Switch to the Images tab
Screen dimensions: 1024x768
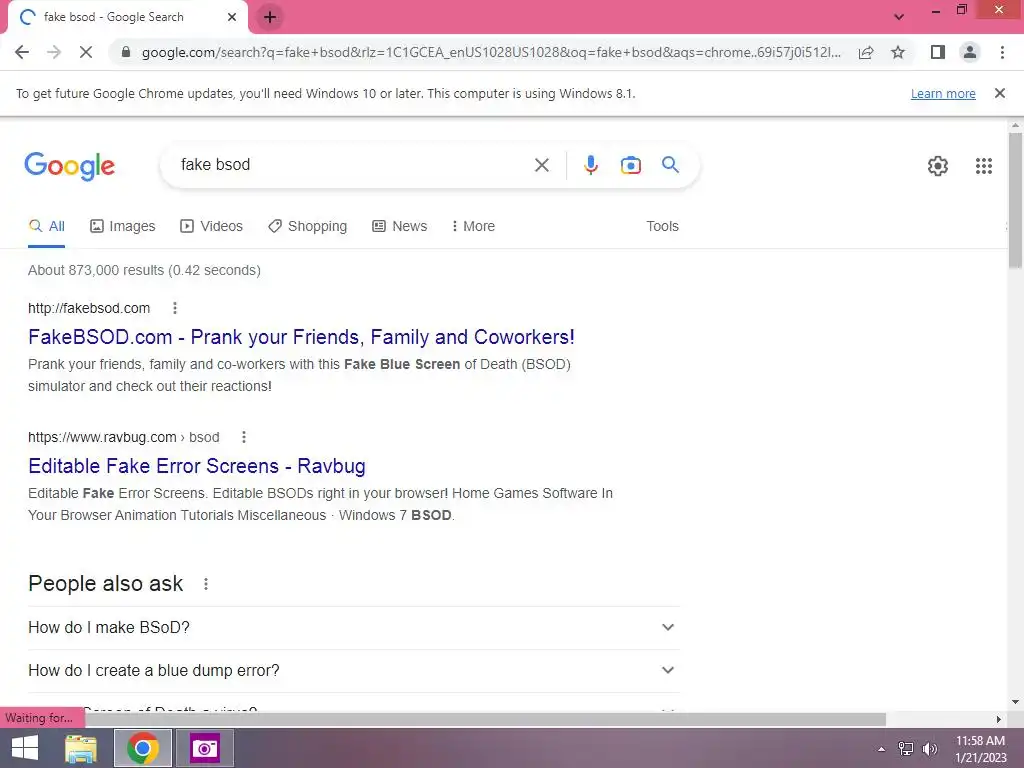pos(123,226)
